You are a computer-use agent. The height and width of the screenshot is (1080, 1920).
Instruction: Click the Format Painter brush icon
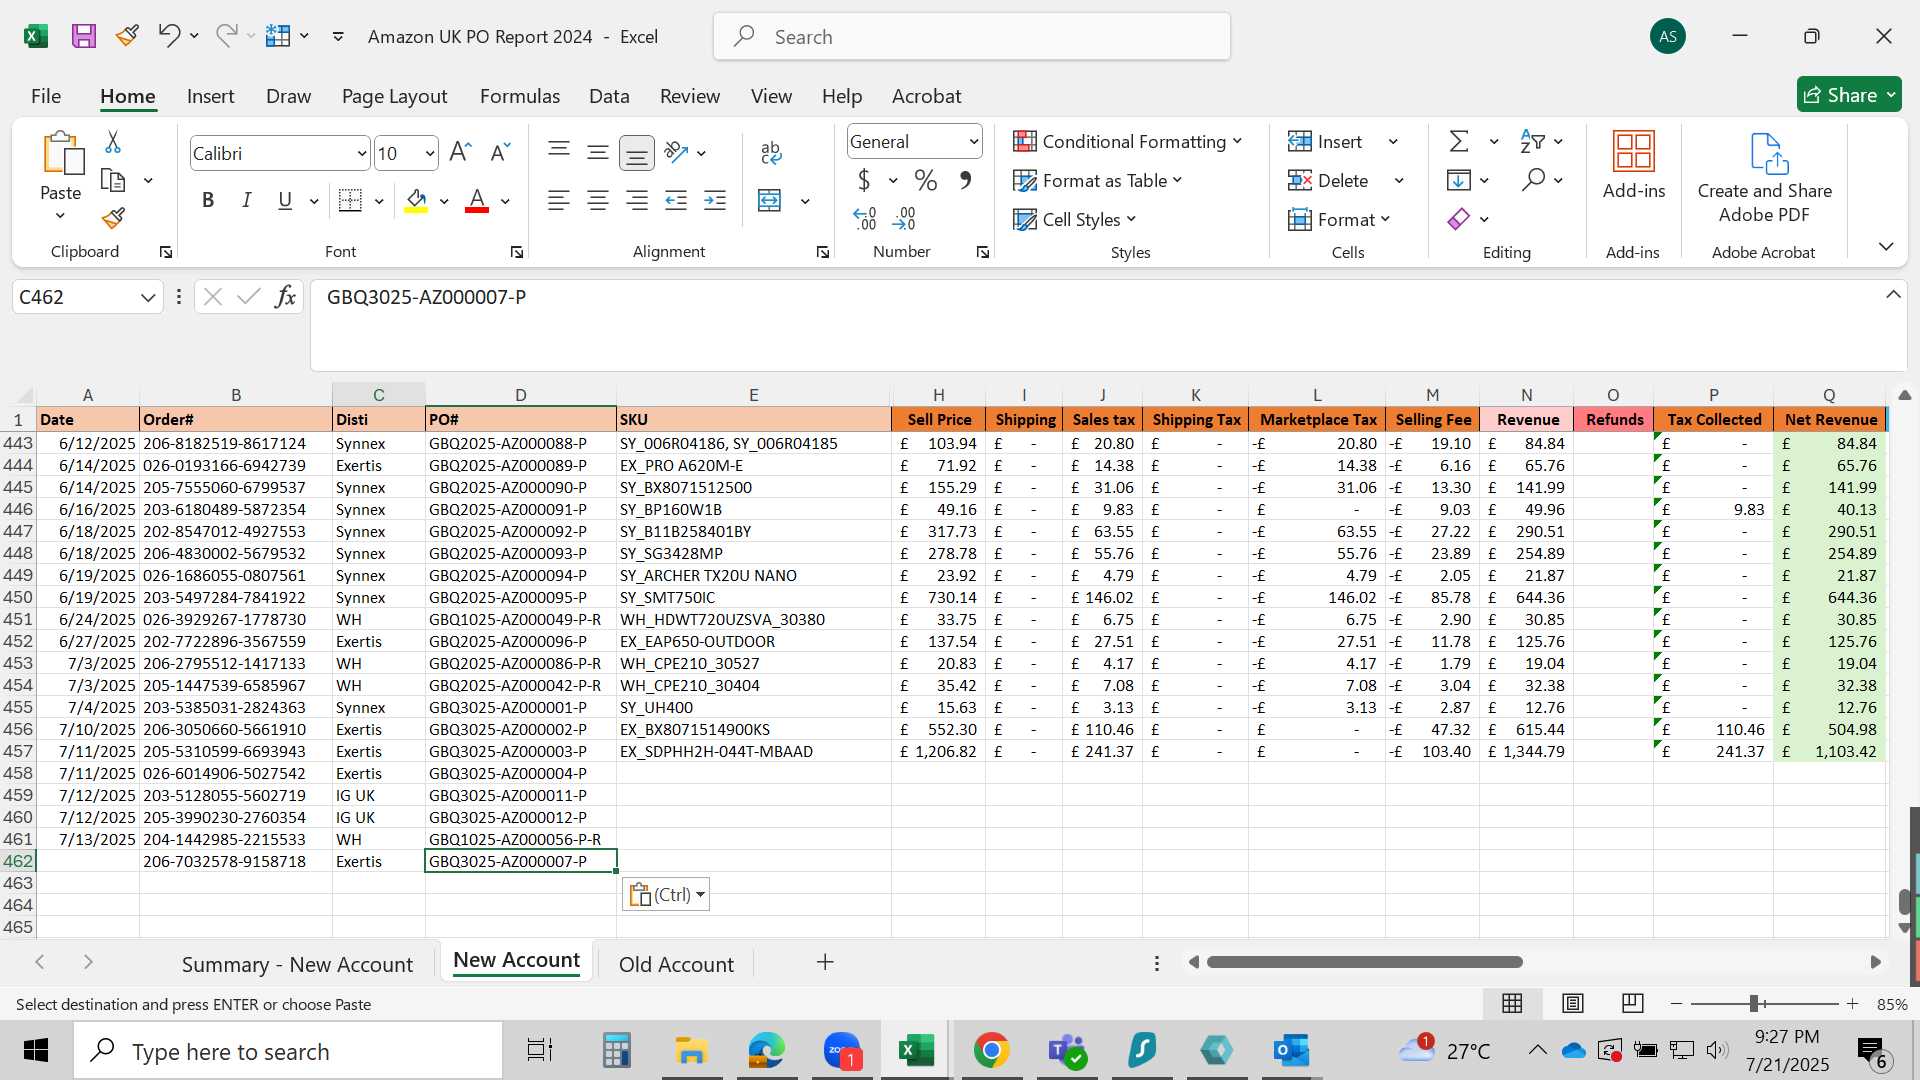pos(113,218)
